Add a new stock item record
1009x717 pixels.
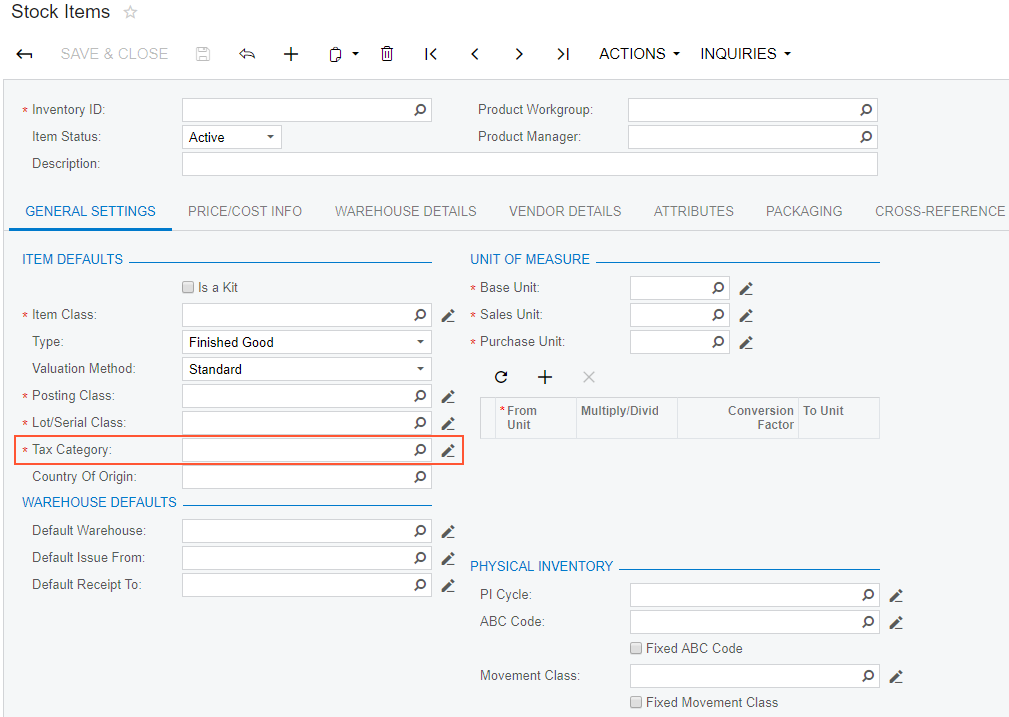[291, 54]
